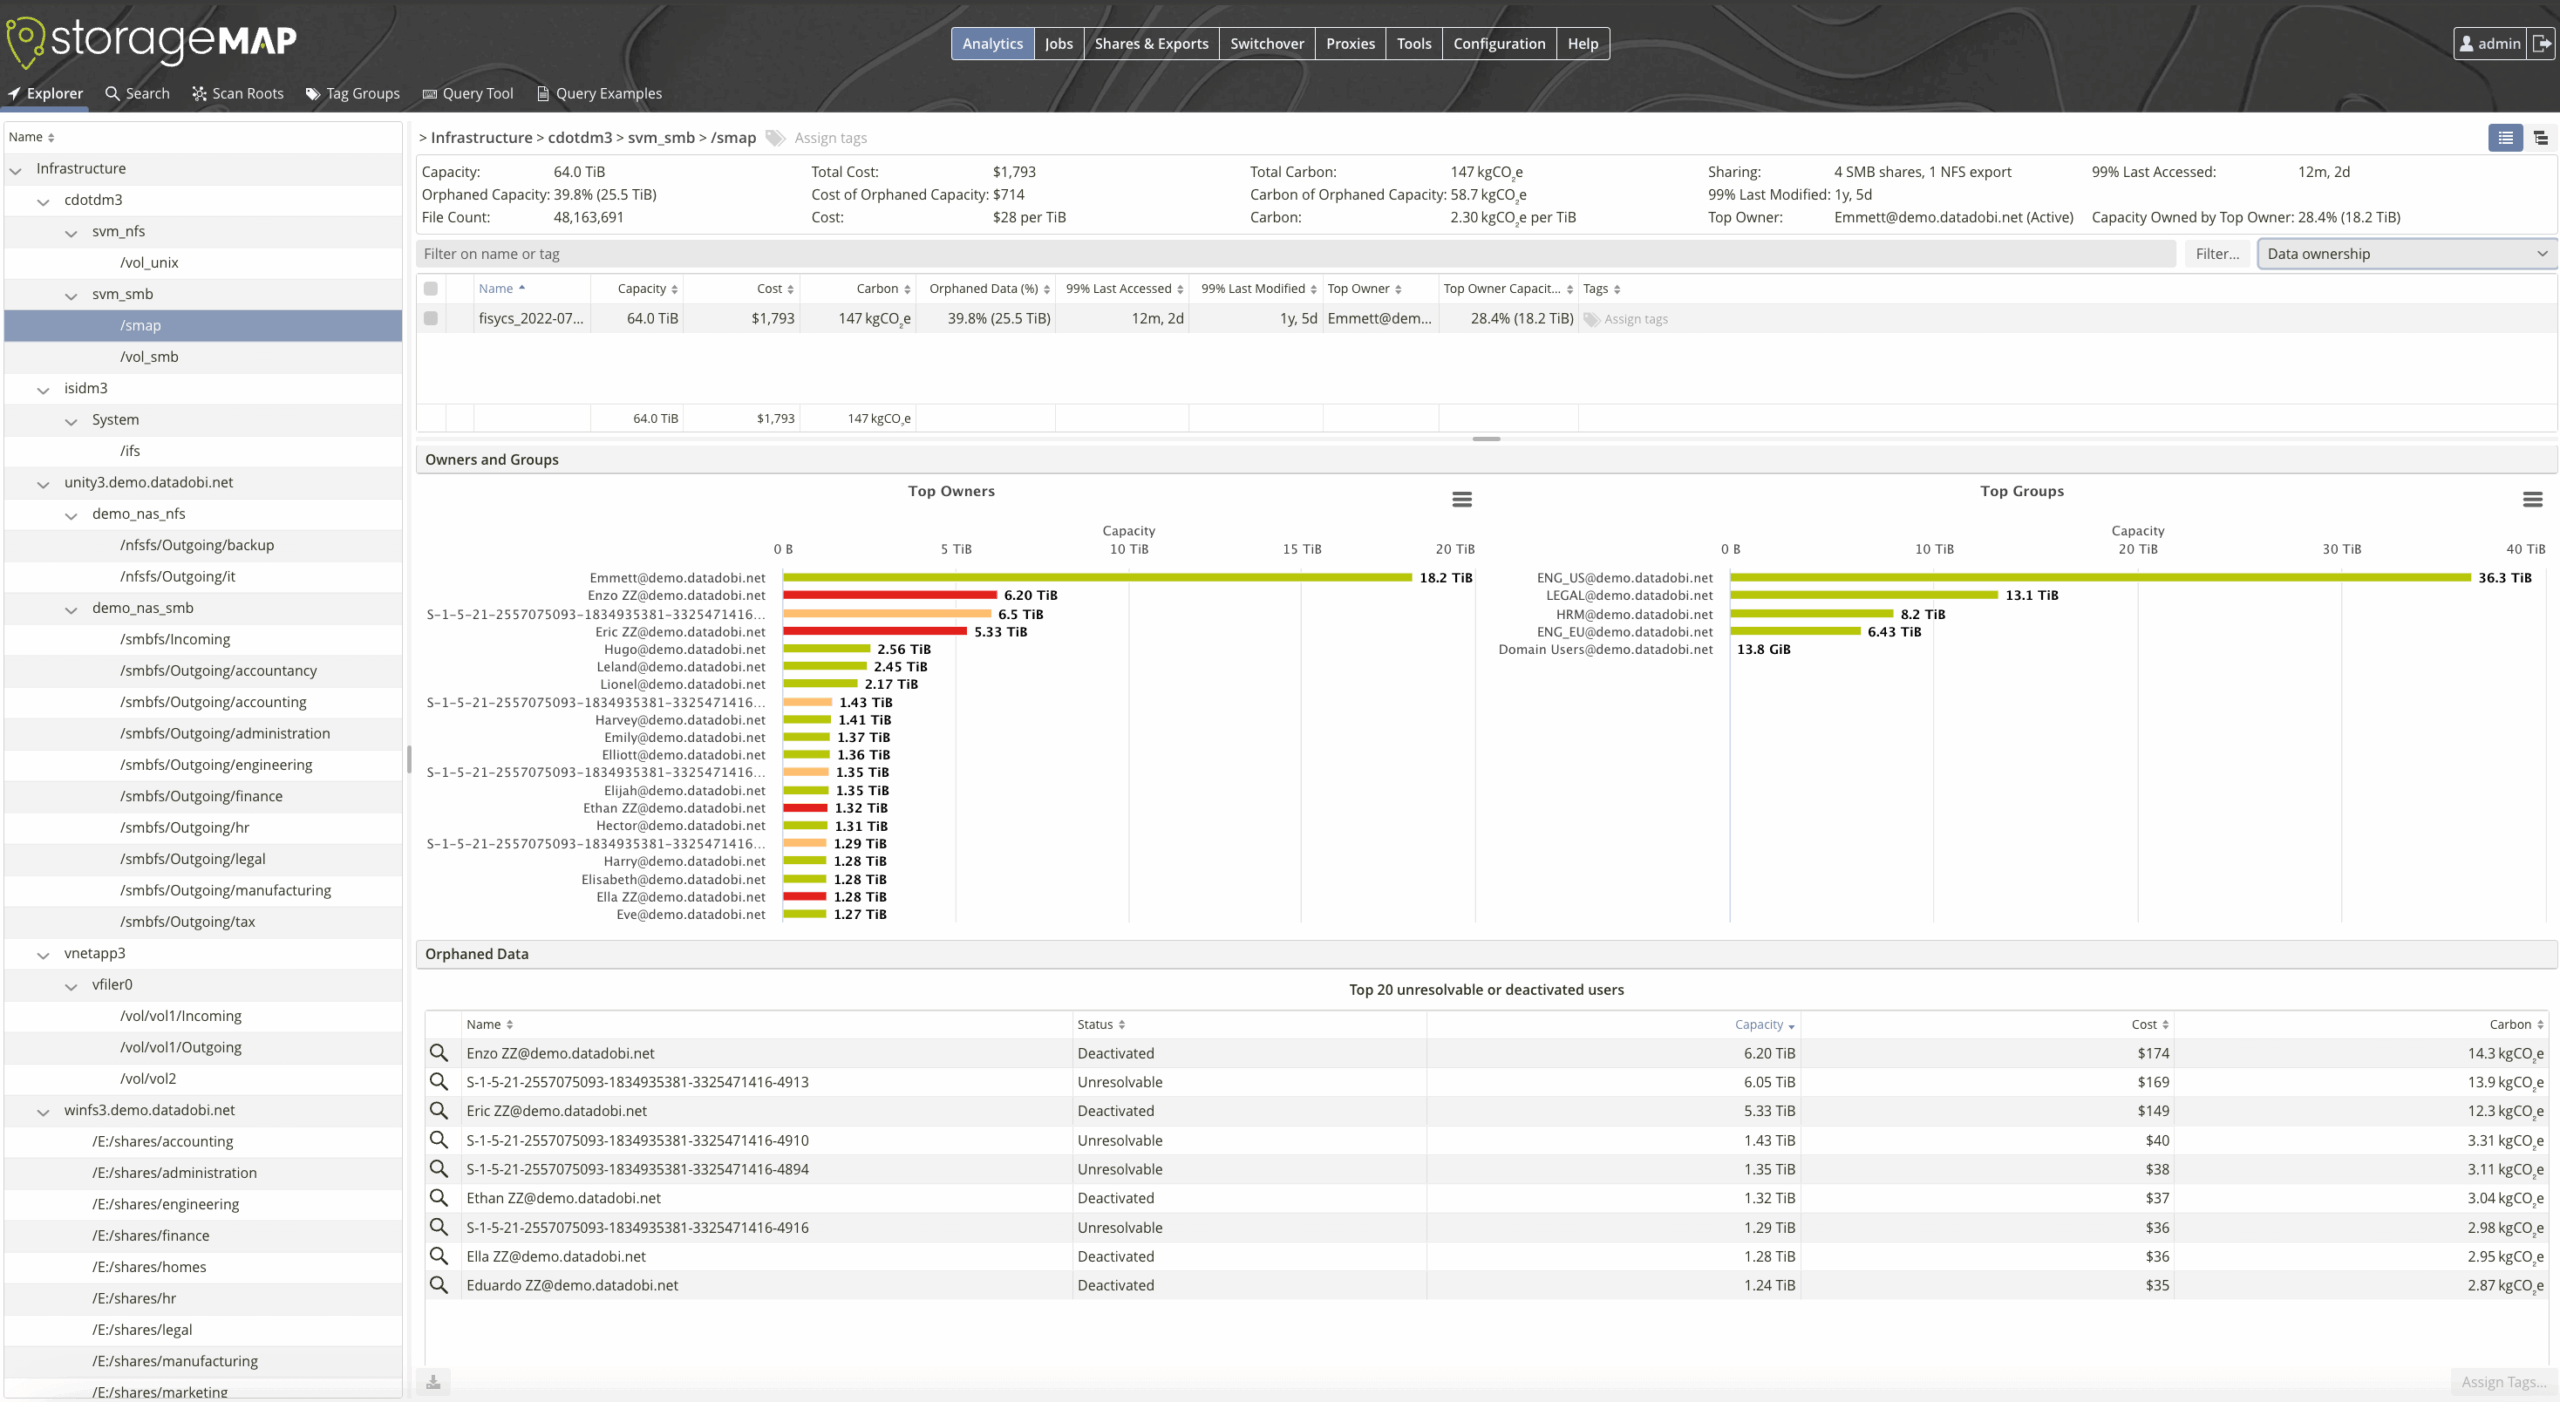2560x1402 pixels.
Task: Open the Top Owners chart hamburger menu
Action: pos(1461,498)
